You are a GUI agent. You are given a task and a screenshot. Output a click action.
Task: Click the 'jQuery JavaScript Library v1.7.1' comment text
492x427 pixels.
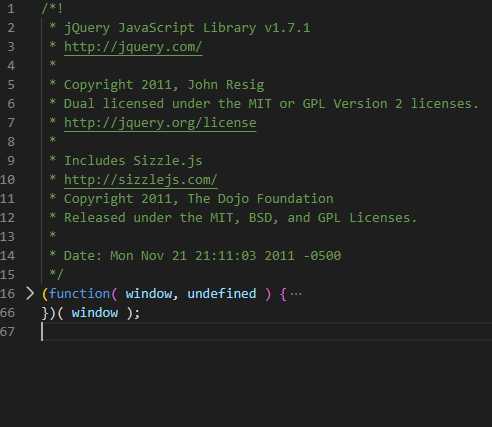187,28
